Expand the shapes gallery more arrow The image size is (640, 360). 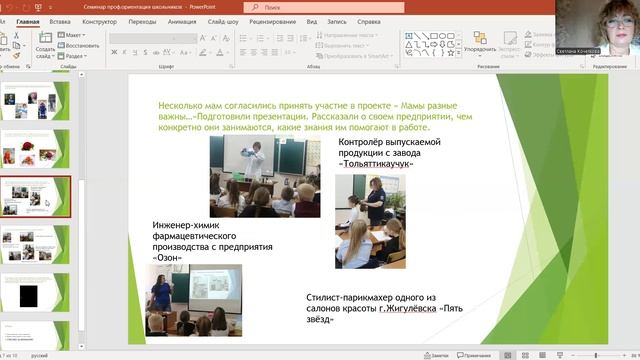(x=459, y=53)
